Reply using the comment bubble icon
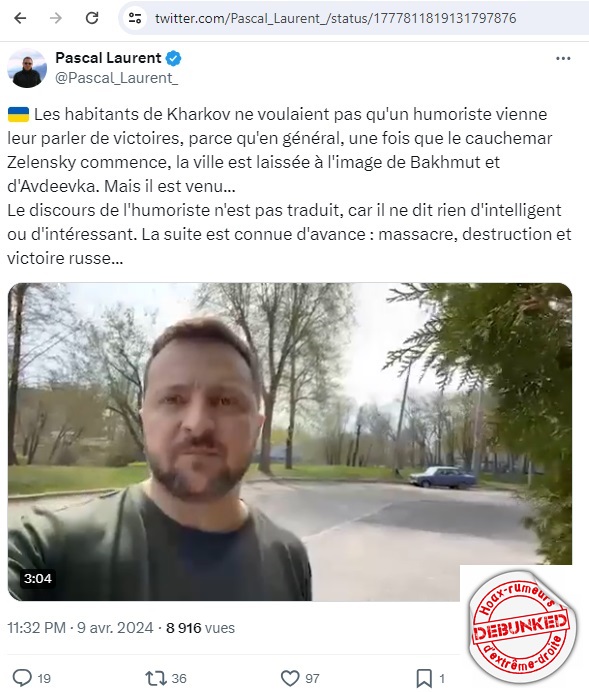The height and width of the screenshot is (692, 589). tap(22, 678)
